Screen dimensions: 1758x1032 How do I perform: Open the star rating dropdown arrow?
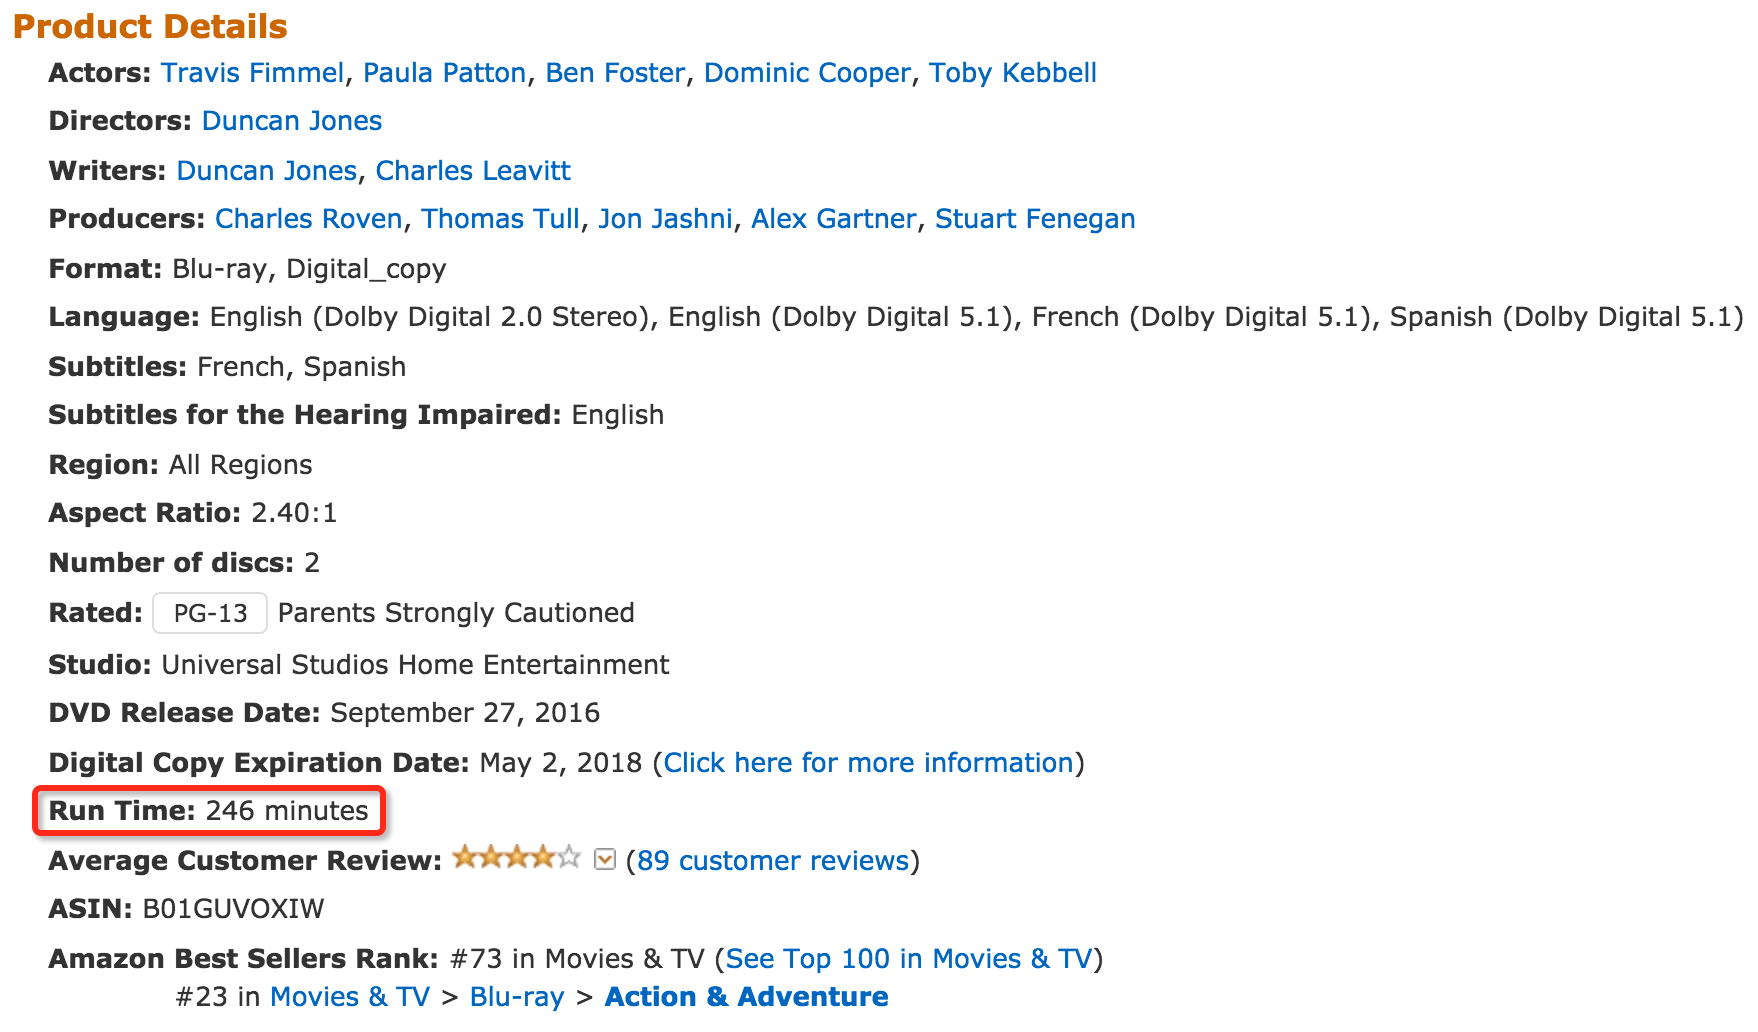coord(604,860)
